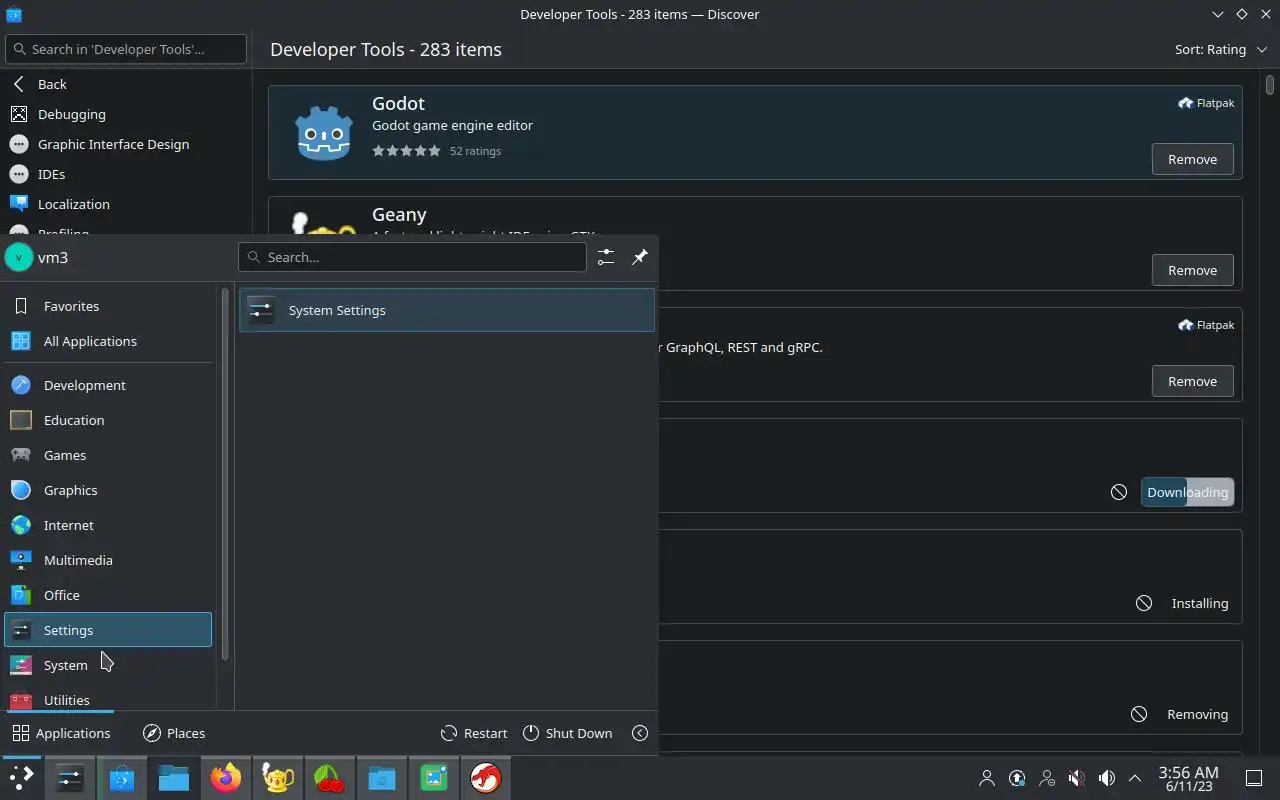Click the Show Desktop button
This screenshot has width=1280, height=800.
pos(1254,778)
